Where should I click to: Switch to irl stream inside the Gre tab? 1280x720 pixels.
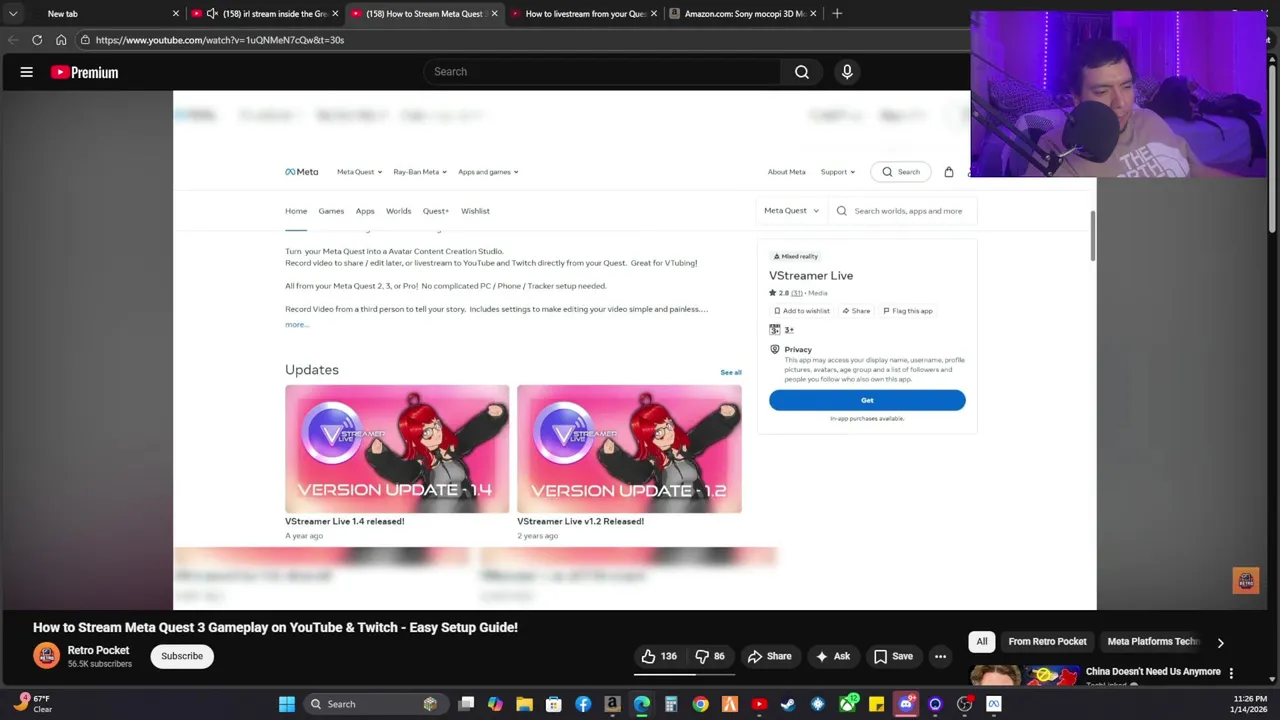[x=265, y=14]
